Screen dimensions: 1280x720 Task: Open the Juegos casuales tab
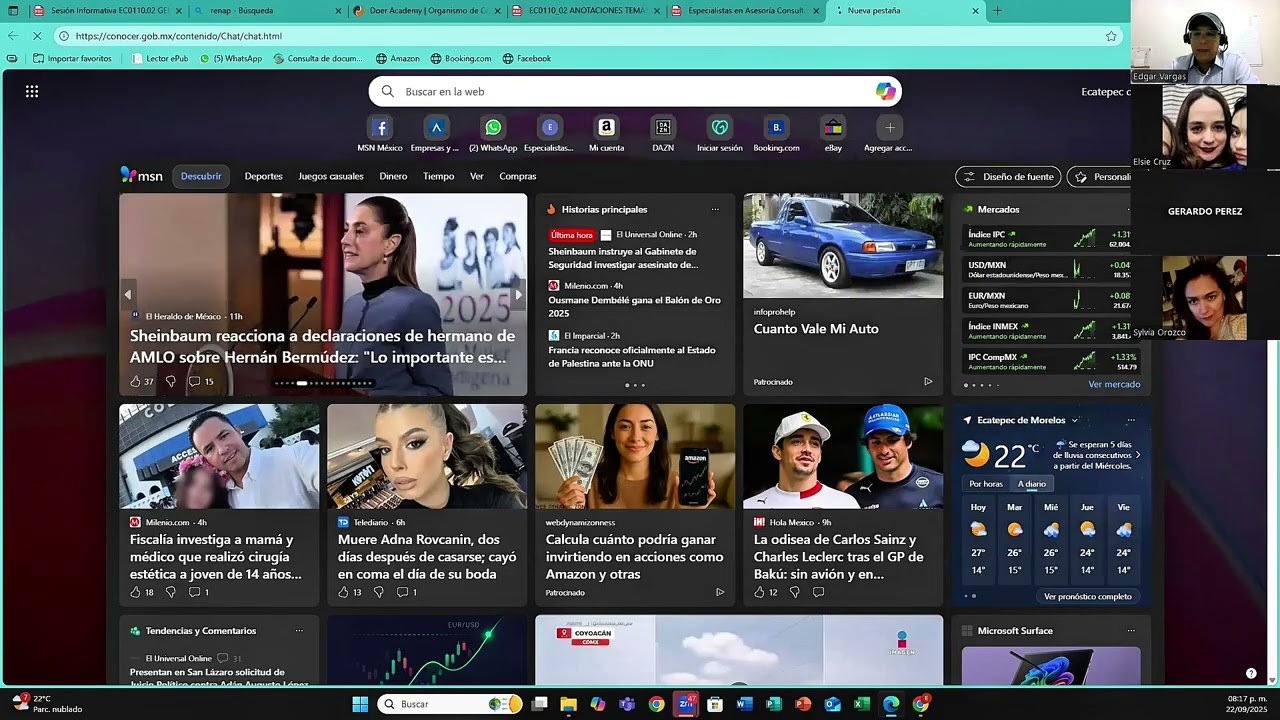pos(331,176)
